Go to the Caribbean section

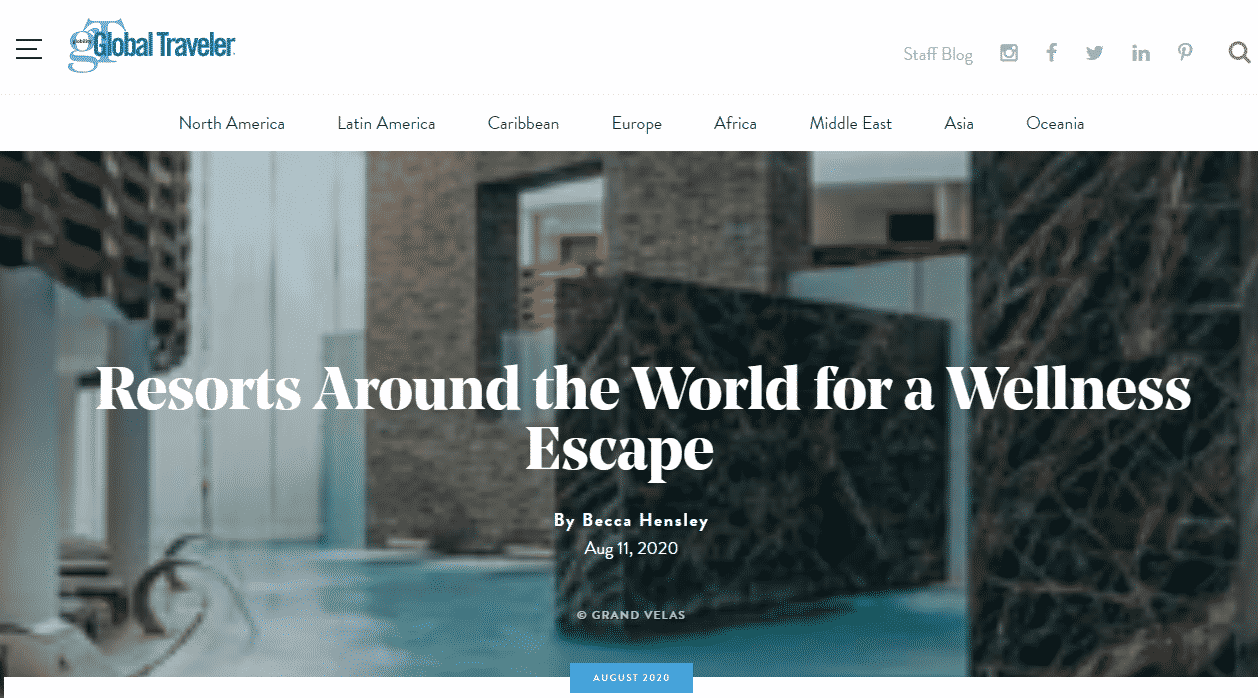[523, 124]
